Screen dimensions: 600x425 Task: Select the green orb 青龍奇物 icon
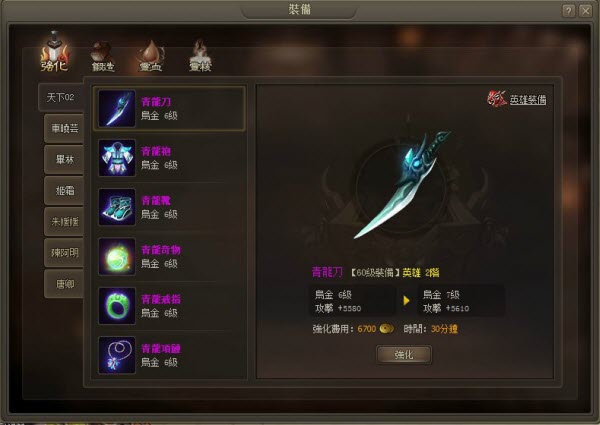(117, 256)
